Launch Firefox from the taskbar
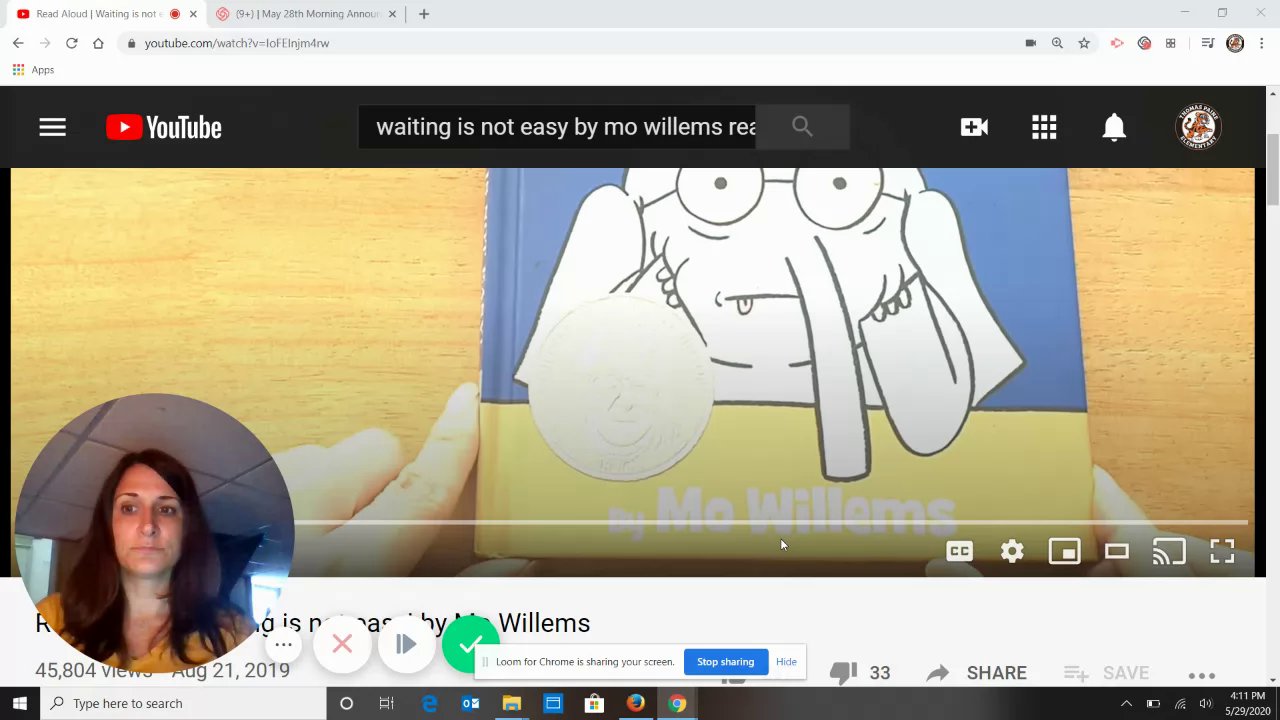This screenshot has width=1280, height=720. coord(635,703)
